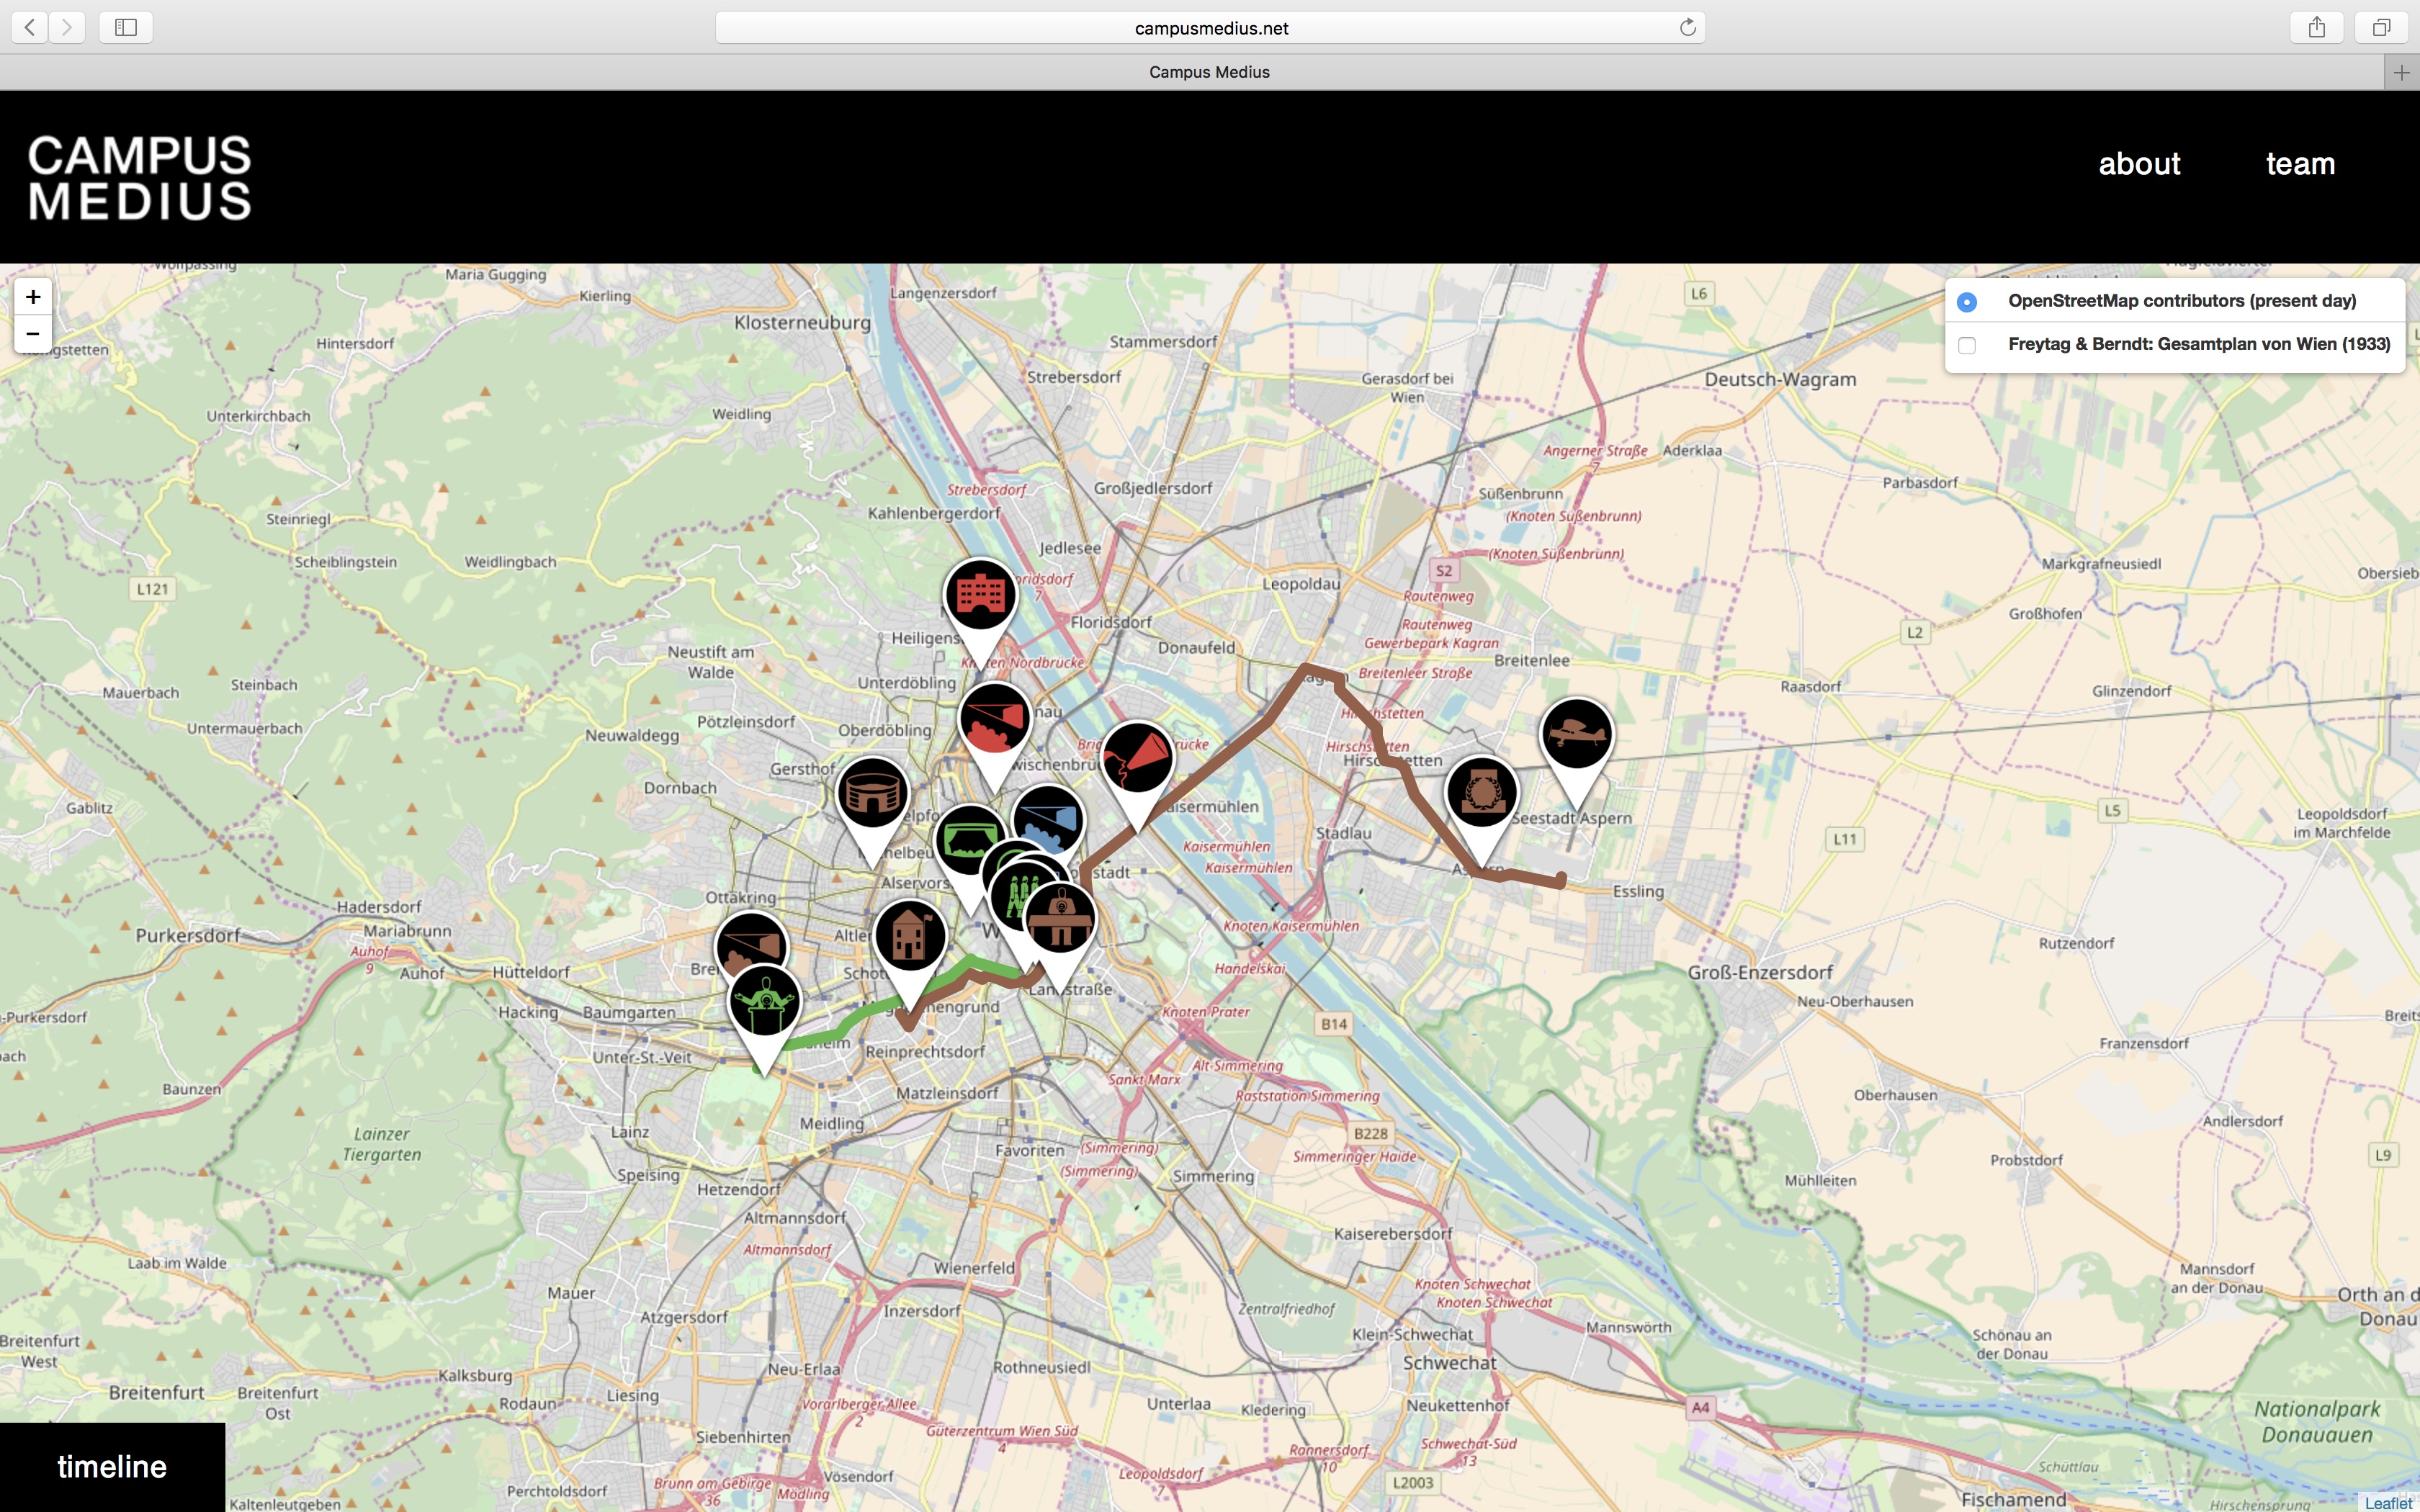
Task: Click the red building marker
Action: click(980, 595)
